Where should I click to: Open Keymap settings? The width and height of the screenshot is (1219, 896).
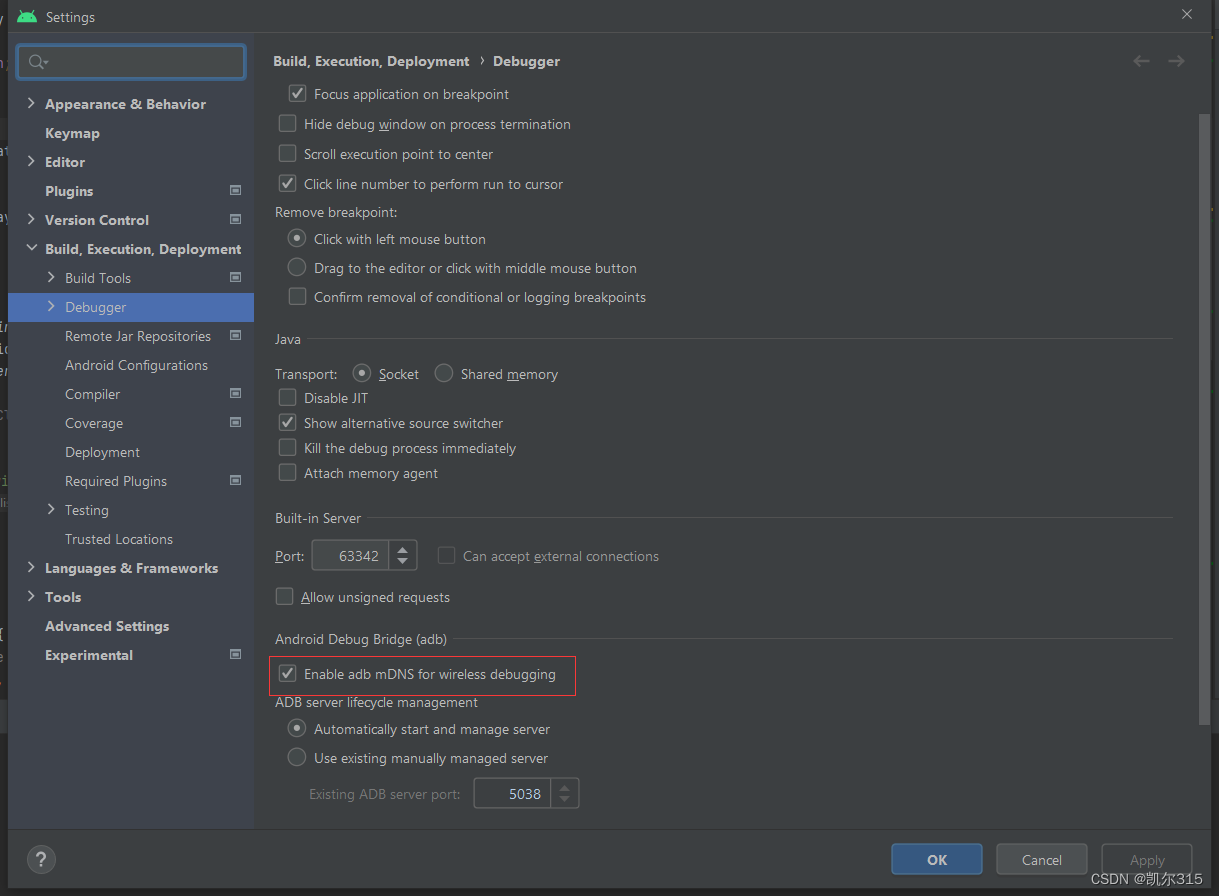point(72,132)
